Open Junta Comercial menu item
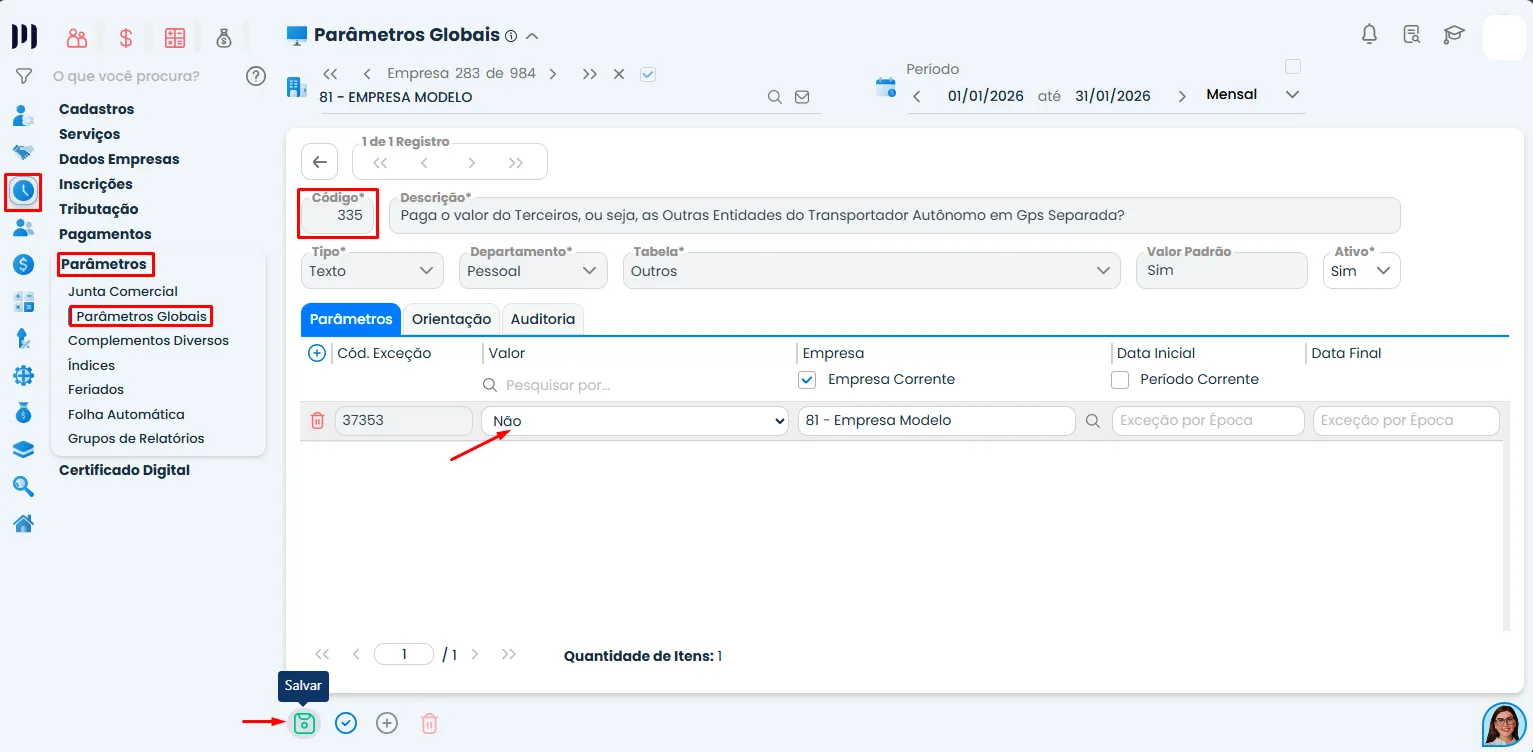Screen dimensions: 1533x752 123,292
